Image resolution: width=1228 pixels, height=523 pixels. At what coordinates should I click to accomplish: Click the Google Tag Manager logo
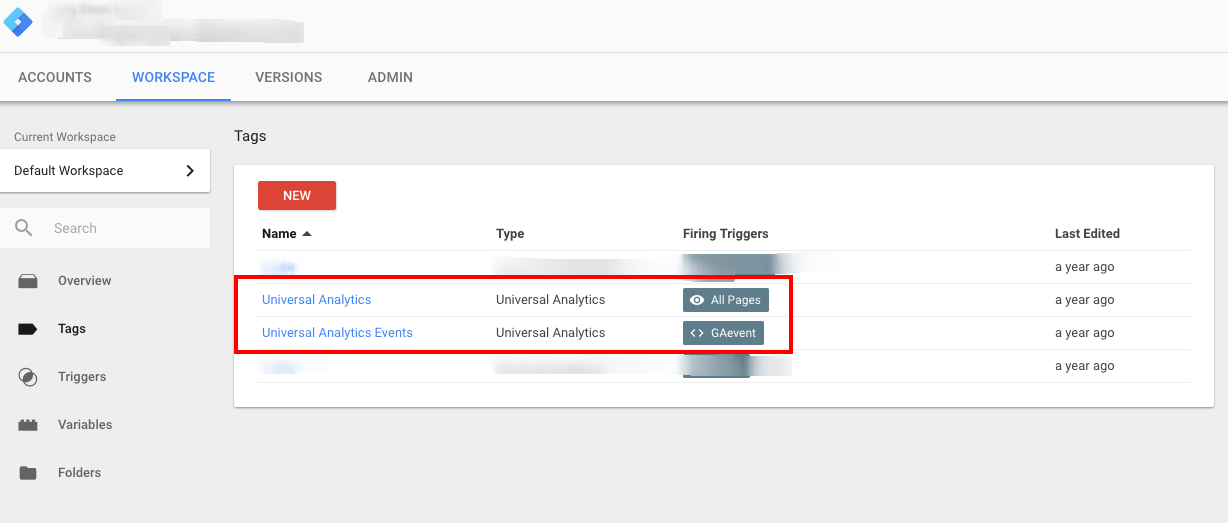[18, 21]
